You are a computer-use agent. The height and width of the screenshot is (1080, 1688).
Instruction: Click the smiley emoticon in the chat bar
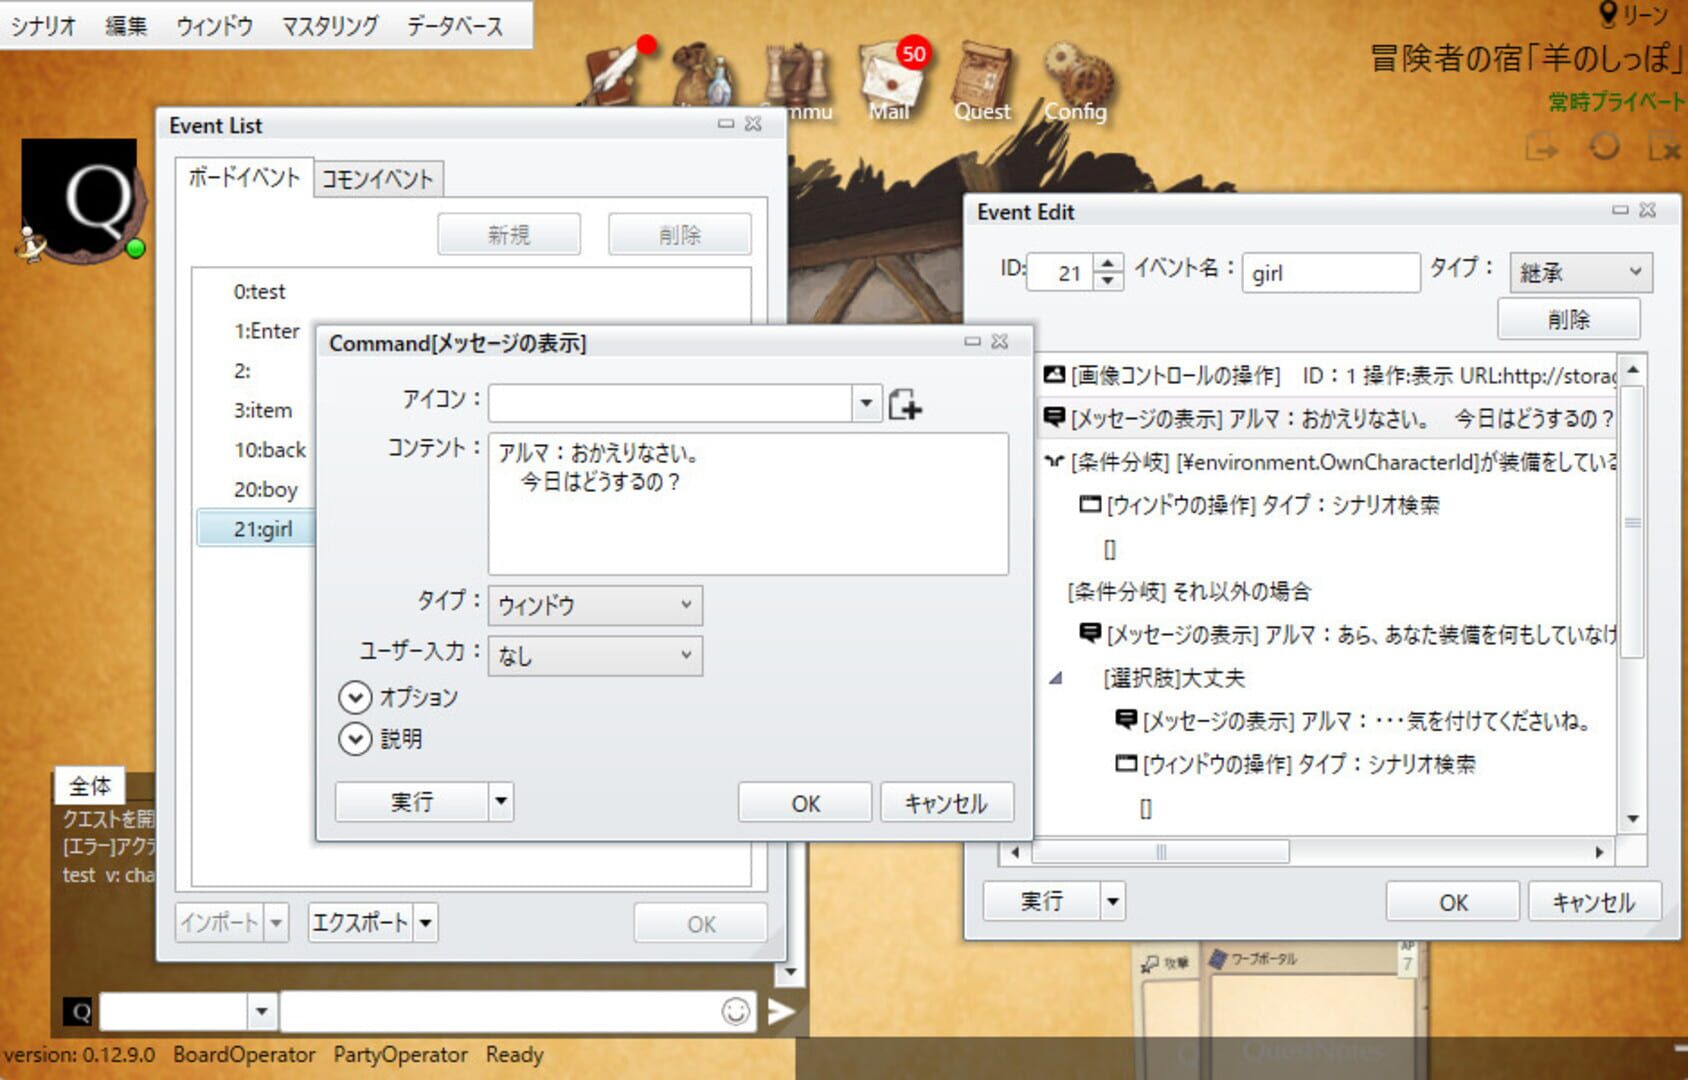click(x=735, y=1011)
